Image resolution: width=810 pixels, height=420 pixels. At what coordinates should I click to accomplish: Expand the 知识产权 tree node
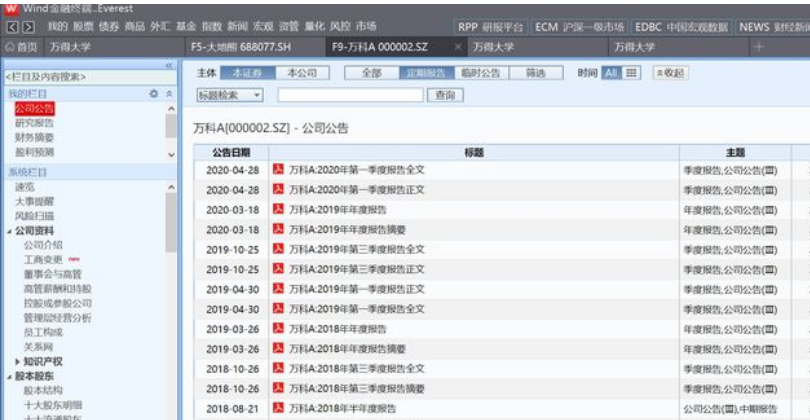click(x=18, y=362)
